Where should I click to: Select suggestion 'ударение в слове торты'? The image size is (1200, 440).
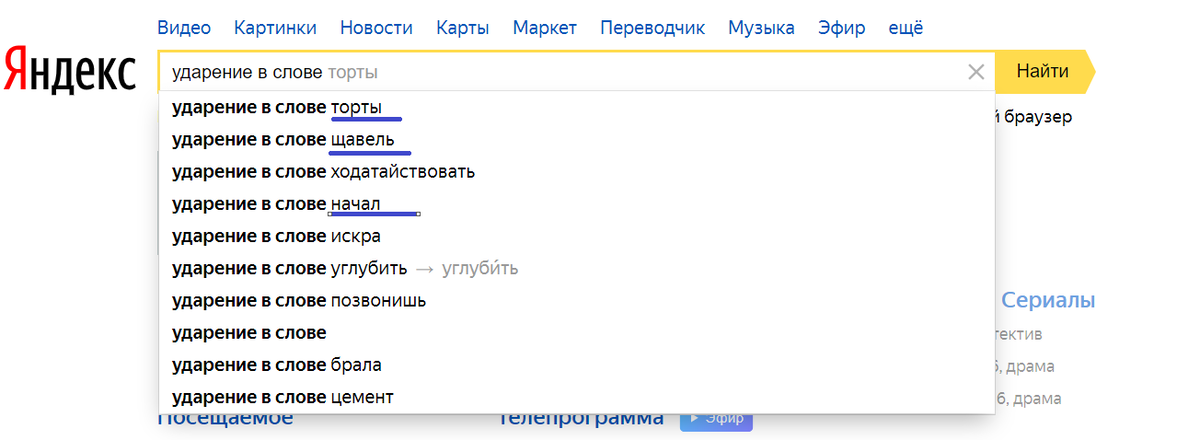tap(577, 107)
